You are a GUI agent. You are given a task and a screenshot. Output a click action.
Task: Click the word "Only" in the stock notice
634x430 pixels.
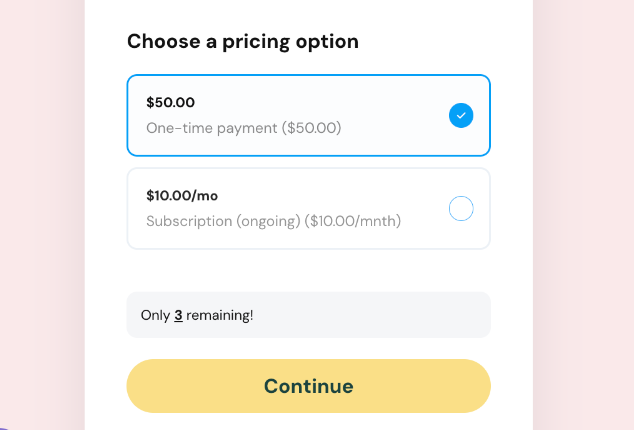pyautogui.click(x=155, y=315)
